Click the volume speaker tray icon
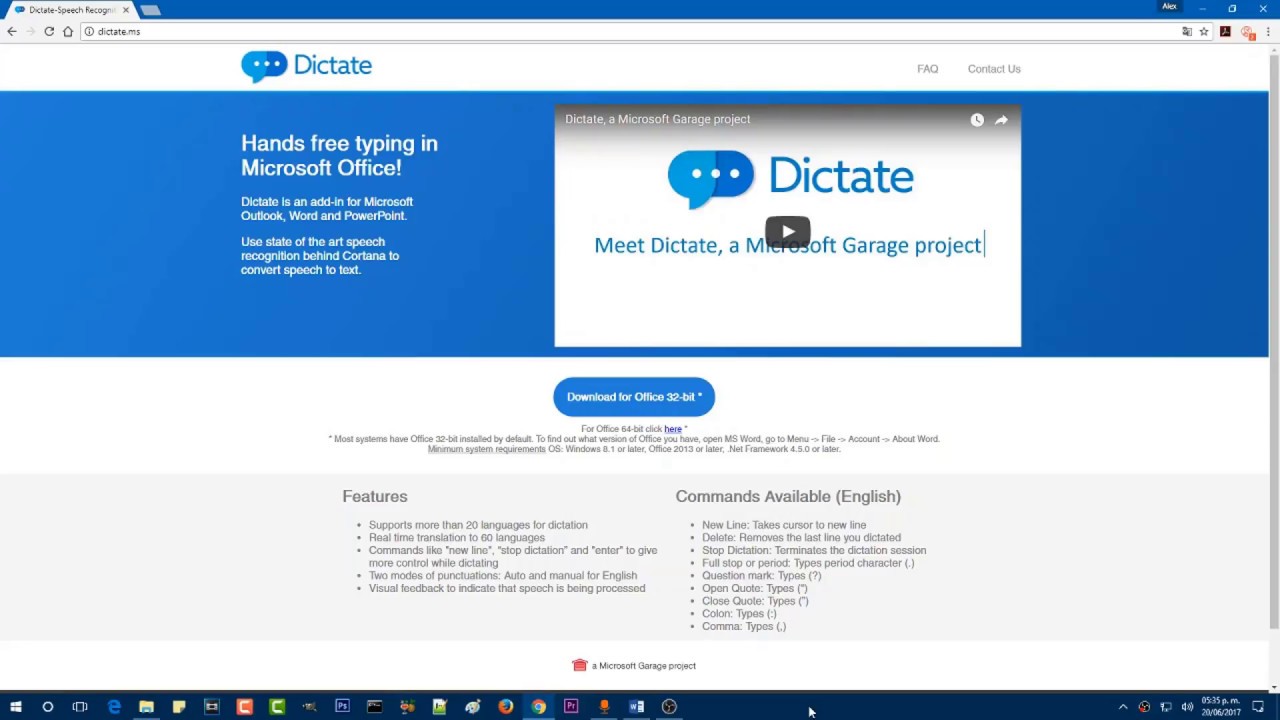This screenshot has width=1280, height=720. pyautogui.click(x=1187, y=707)
